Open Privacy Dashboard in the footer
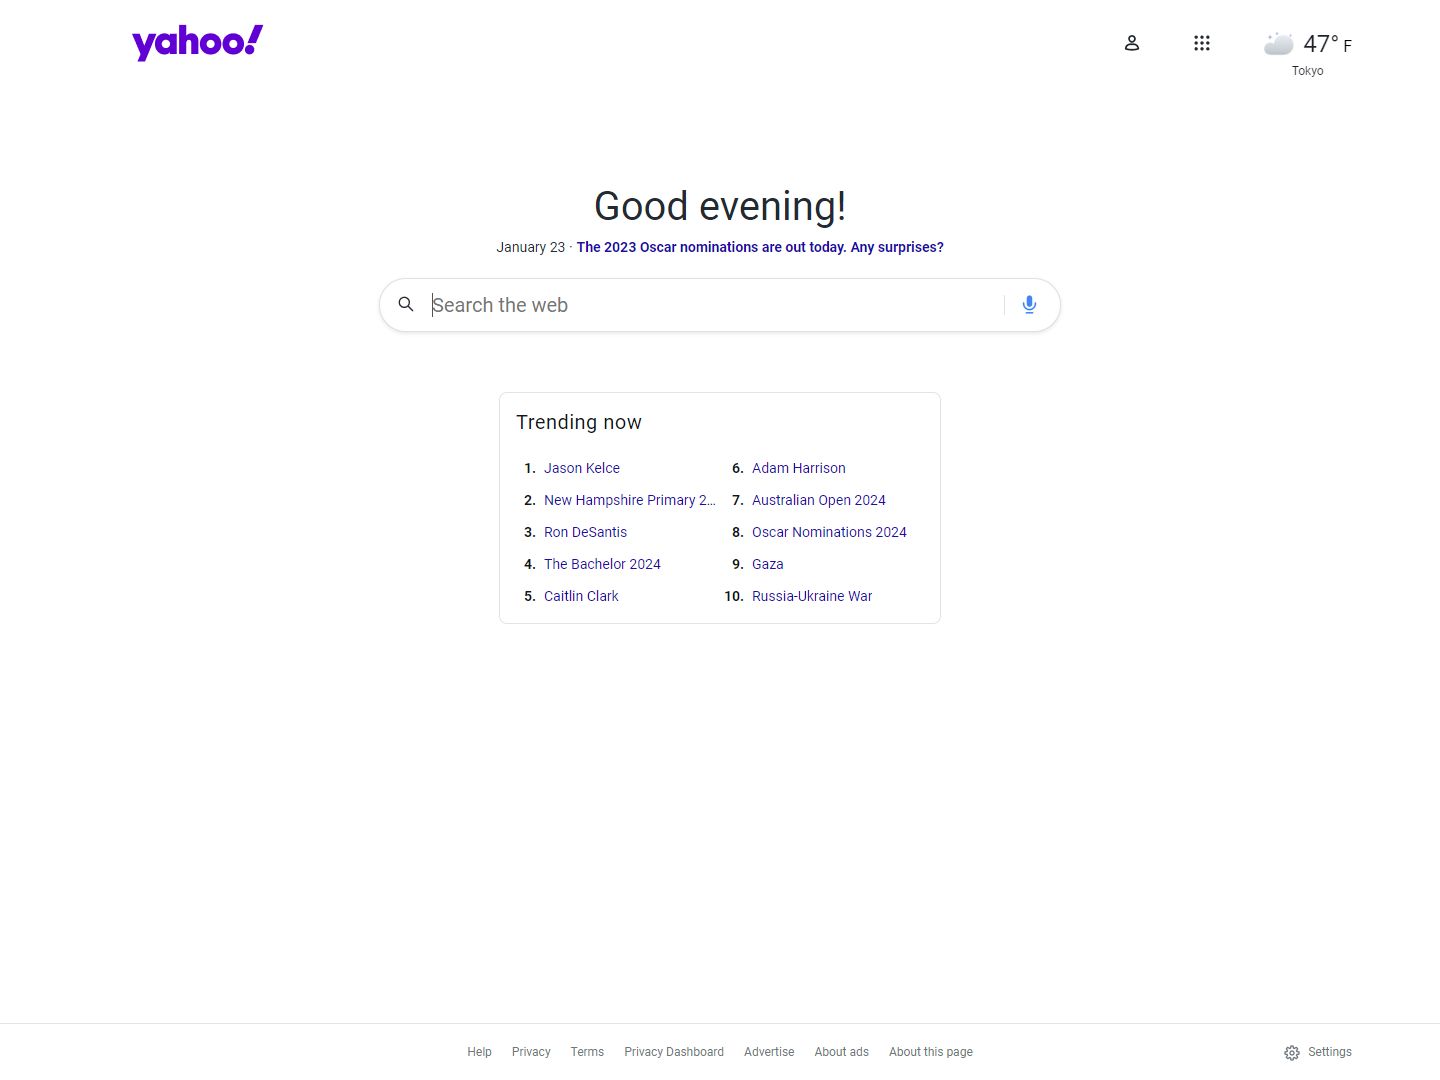This screenshot has width=1440, height=1080. pos(674,1052)
